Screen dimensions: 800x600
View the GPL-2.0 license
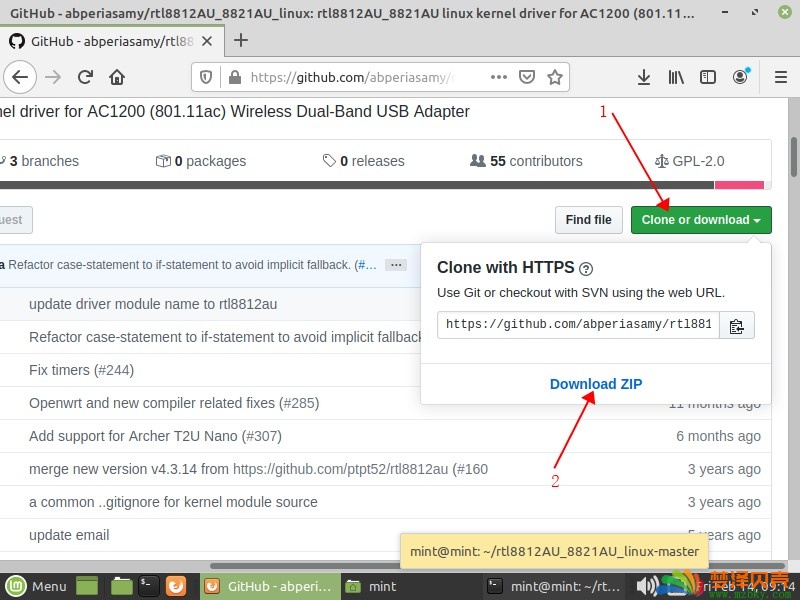coord(690,161)
